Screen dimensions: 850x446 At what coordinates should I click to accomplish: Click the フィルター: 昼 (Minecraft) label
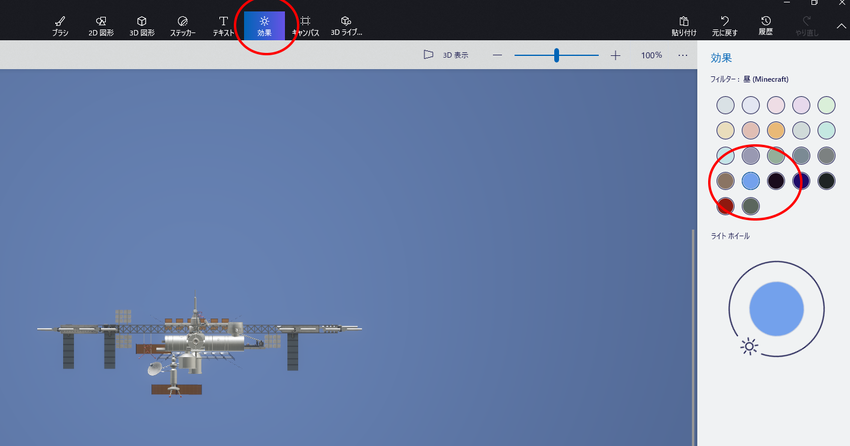pos(749,79)
